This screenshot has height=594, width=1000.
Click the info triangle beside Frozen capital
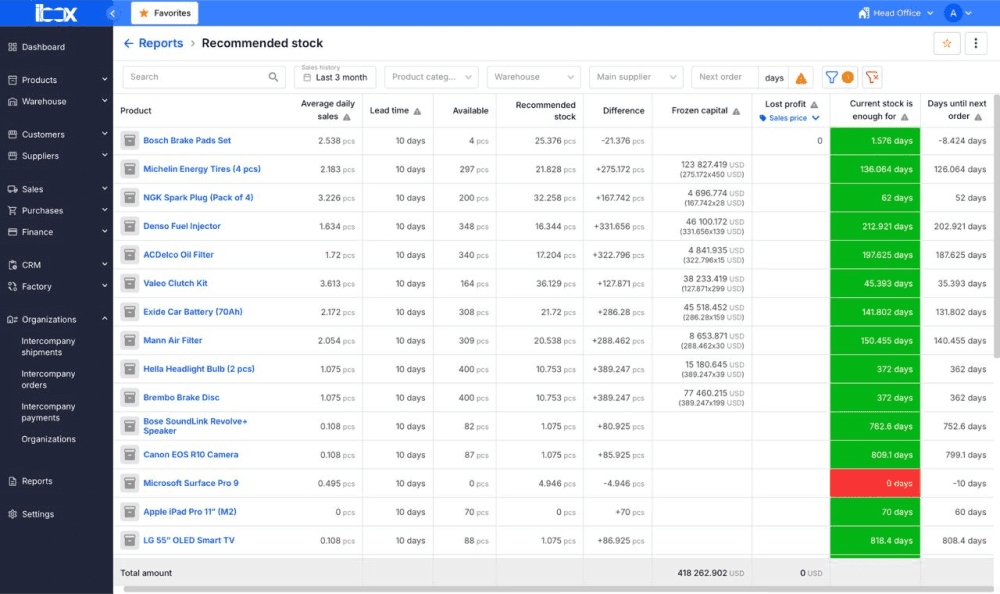click(736, 111)
